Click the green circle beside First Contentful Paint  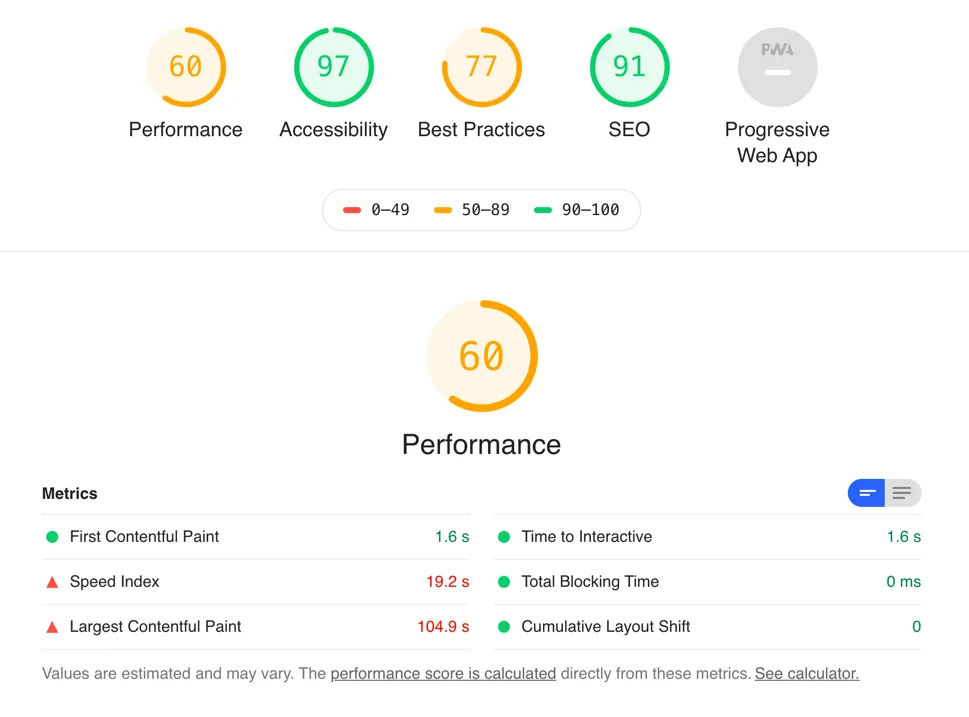click(x=52, y=537)
